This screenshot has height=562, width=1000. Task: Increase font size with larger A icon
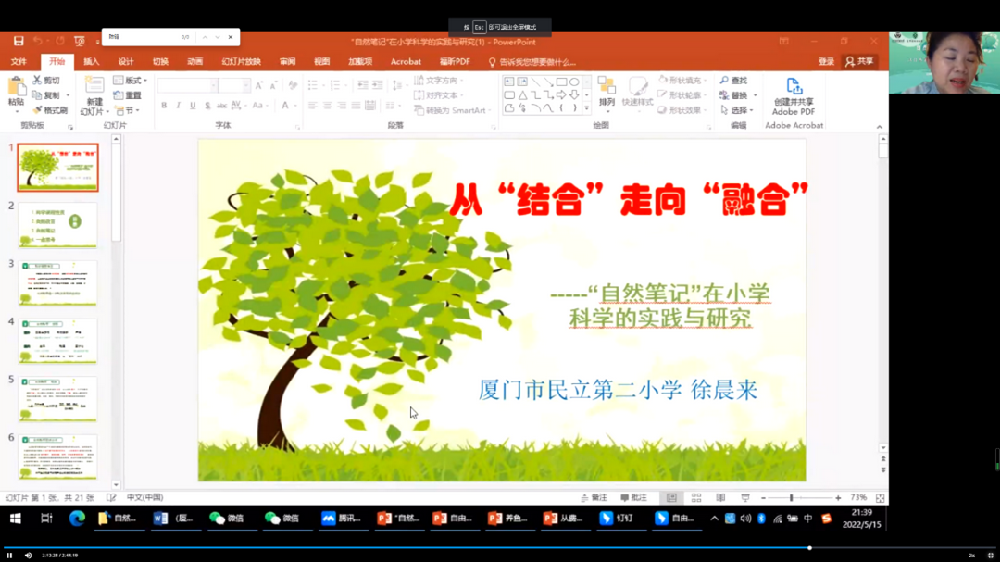point(259,85)
